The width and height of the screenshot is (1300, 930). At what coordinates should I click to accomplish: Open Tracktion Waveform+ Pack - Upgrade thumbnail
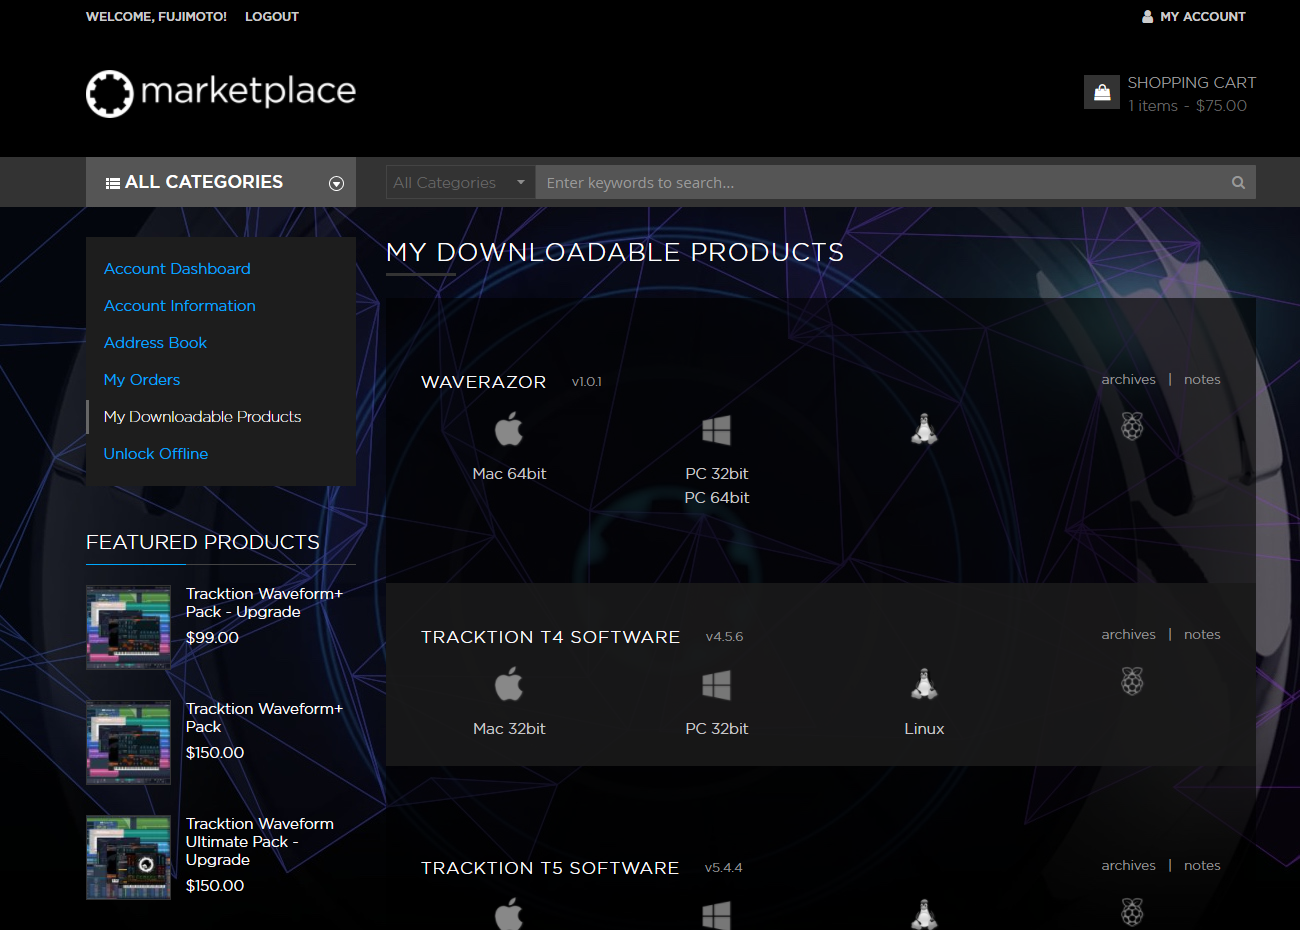coord(128,627)
